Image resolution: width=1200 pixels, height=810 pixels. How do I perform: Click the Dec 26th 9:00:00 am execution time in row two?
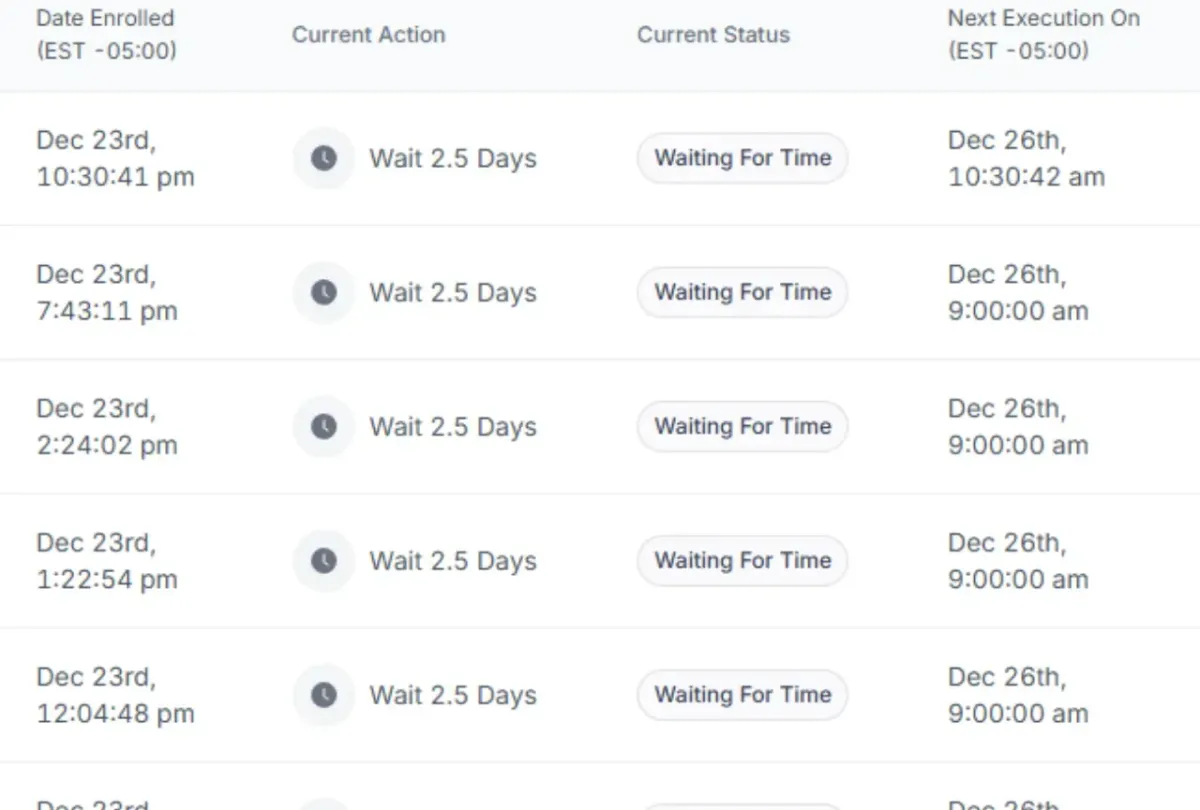coord(1018,292)
